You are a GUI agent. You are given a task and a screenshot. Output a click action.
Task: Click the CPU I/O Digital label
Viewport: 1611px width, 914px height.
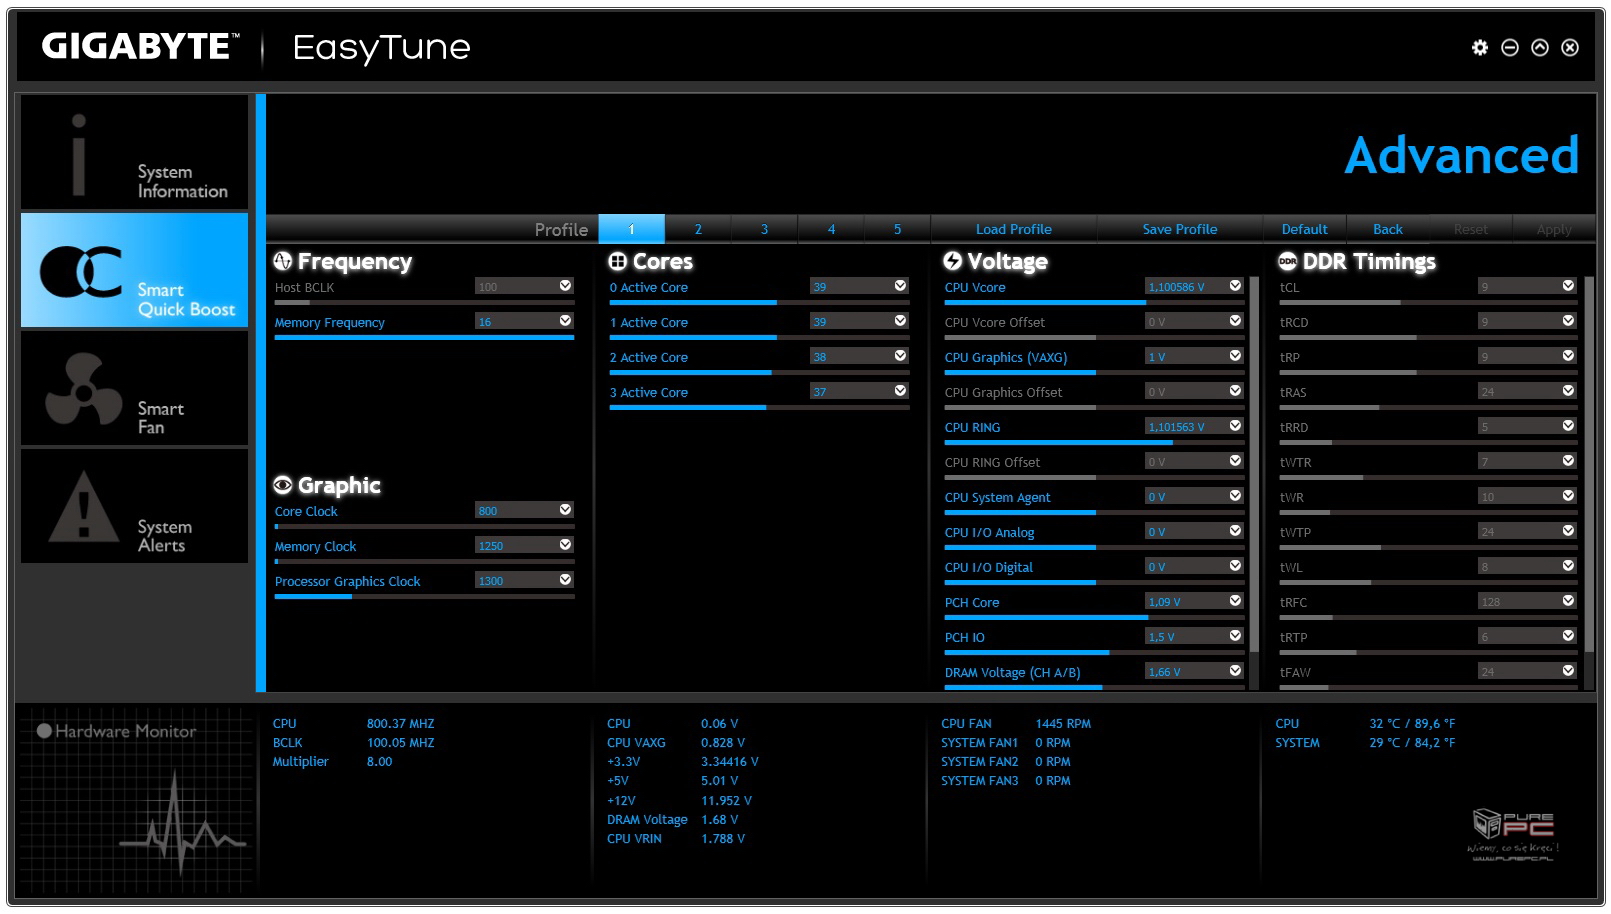(x=988, y=567)
